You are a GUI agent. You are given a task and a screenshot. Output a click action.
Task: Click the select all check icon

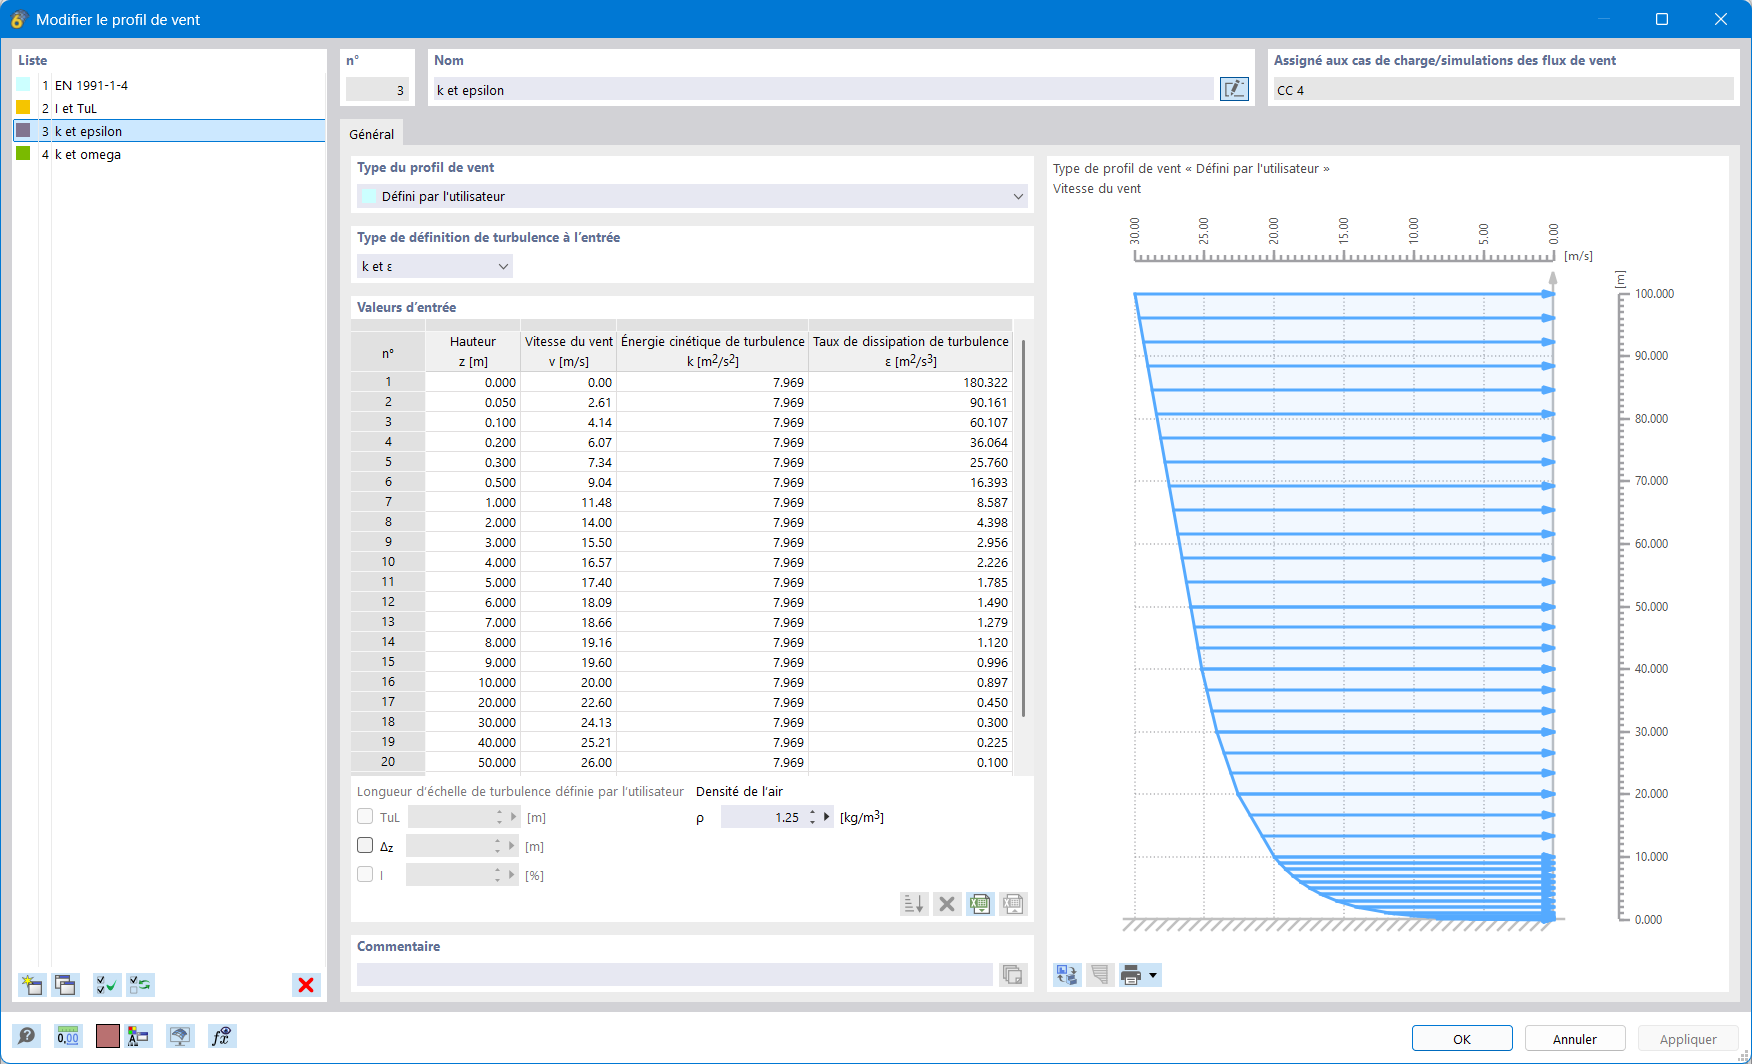tap(106, 985)
